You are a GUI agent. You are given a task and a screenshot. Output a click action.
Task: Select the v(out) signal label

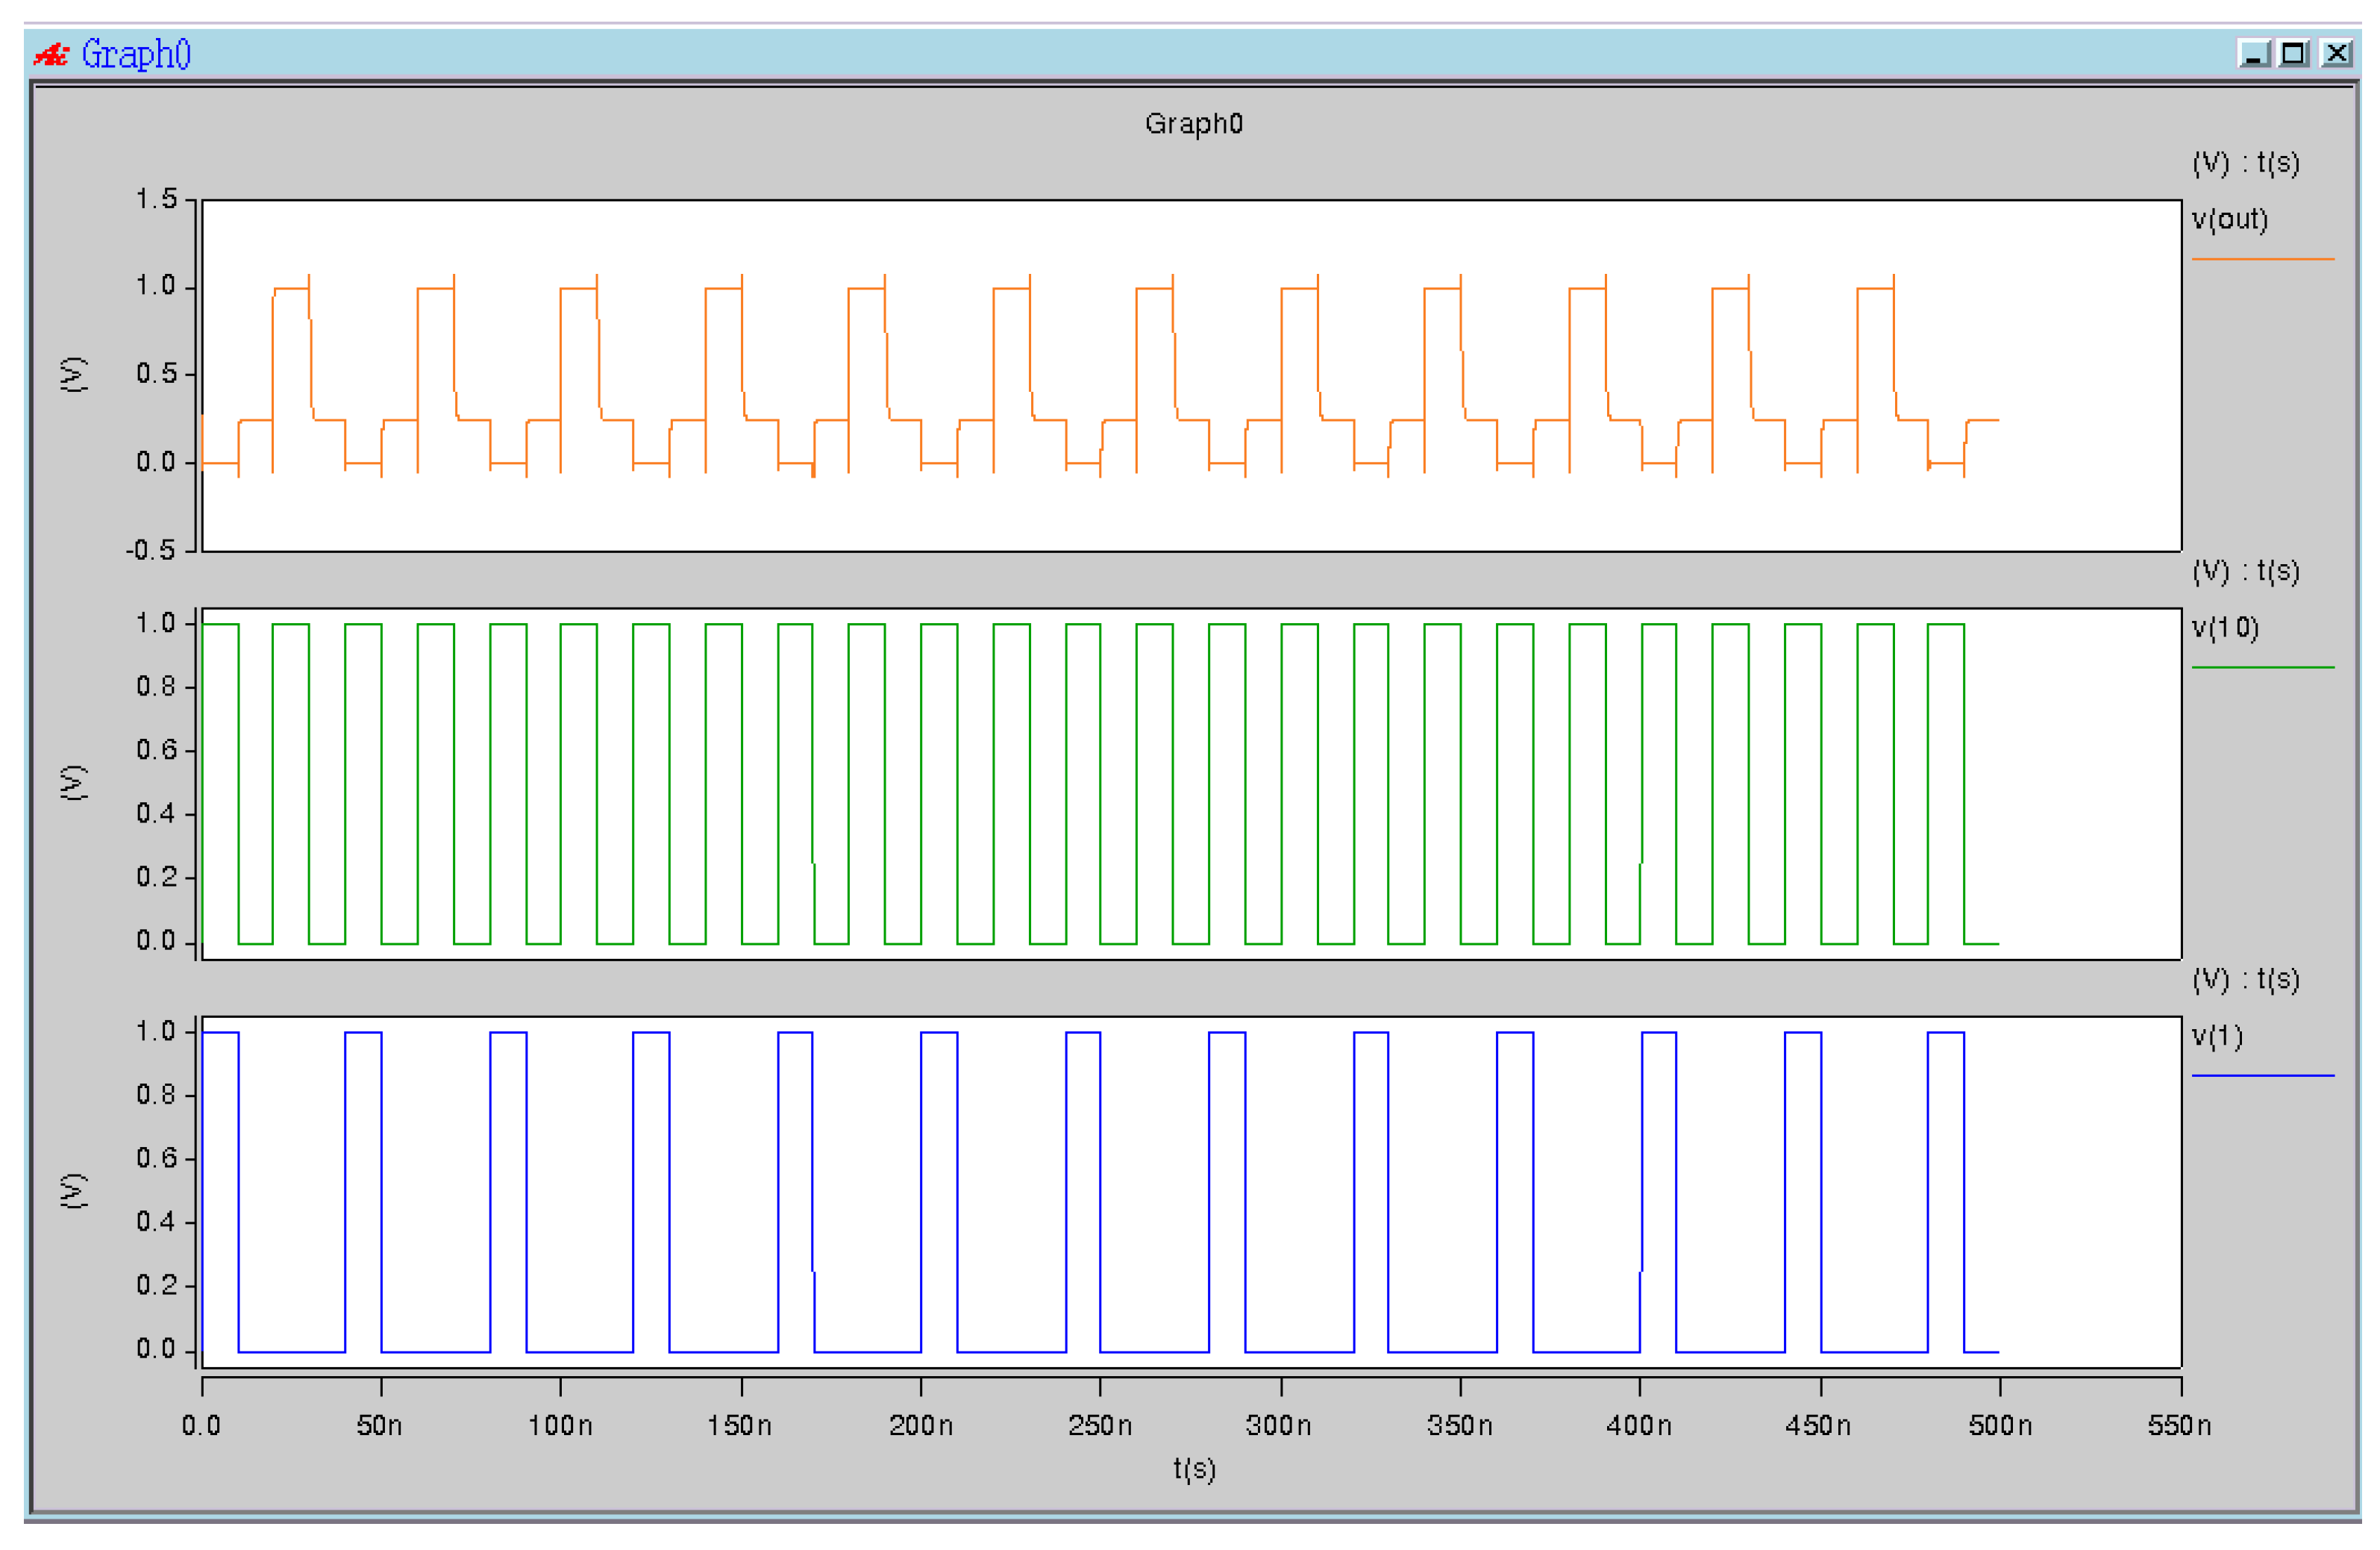pos(2230,220)
